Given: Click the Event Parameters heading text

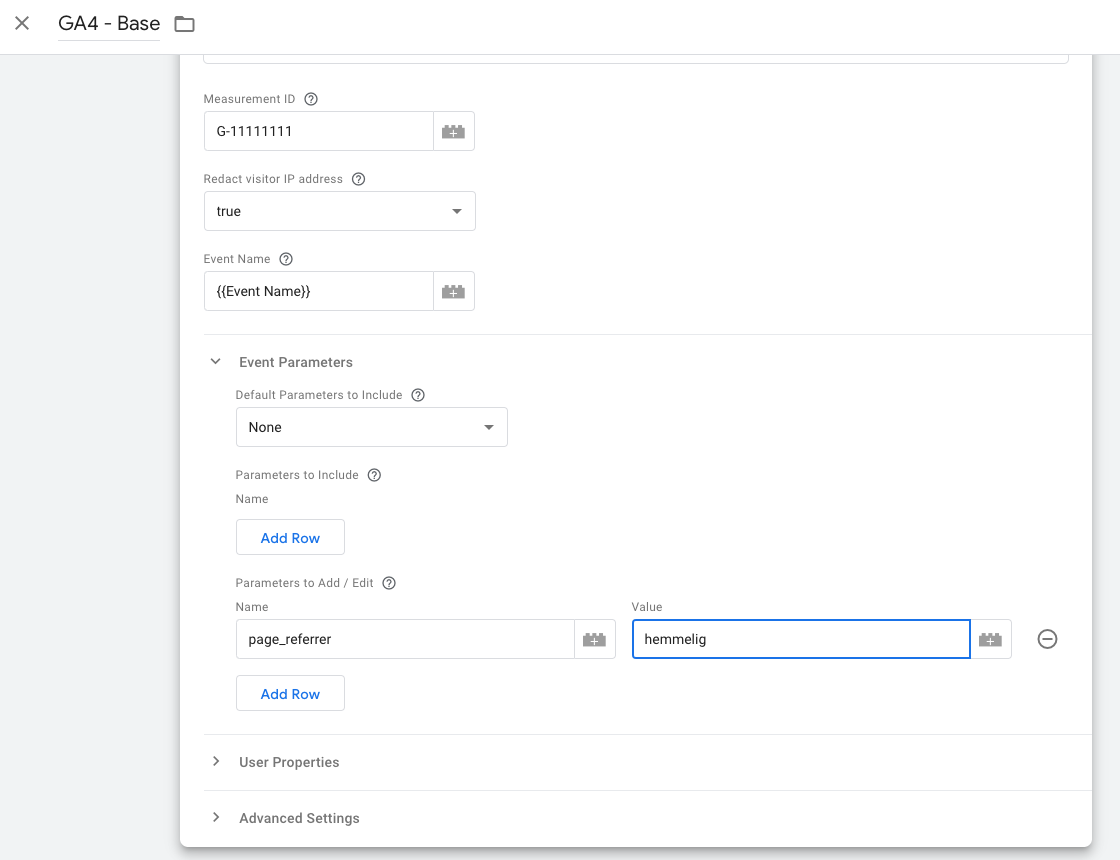Looking at the screenshot, I should click(296, 362).
